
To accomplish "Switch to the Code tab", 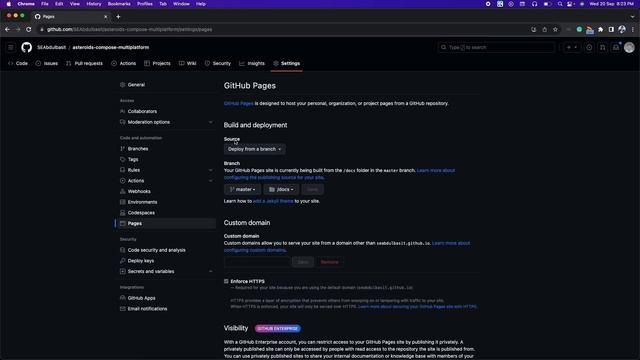I will (x=18, y=63).
